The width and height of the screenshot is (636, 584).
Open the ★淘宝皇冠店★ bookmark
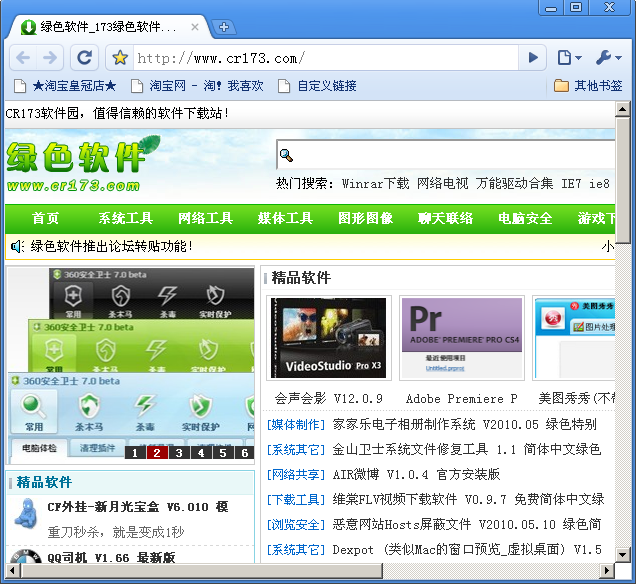click(65, 86)
